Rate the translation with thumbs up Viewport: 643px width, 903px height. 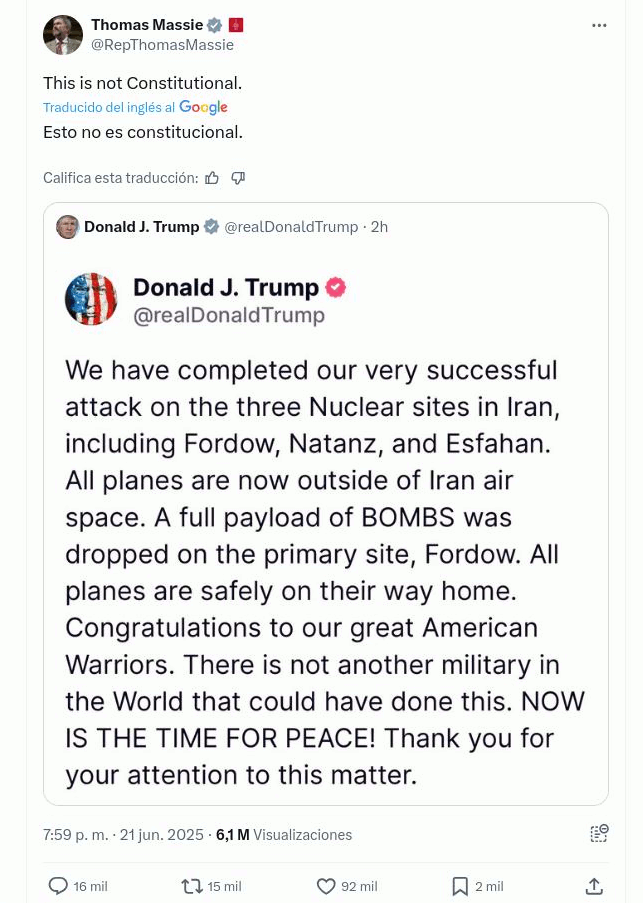pos(212,178)
